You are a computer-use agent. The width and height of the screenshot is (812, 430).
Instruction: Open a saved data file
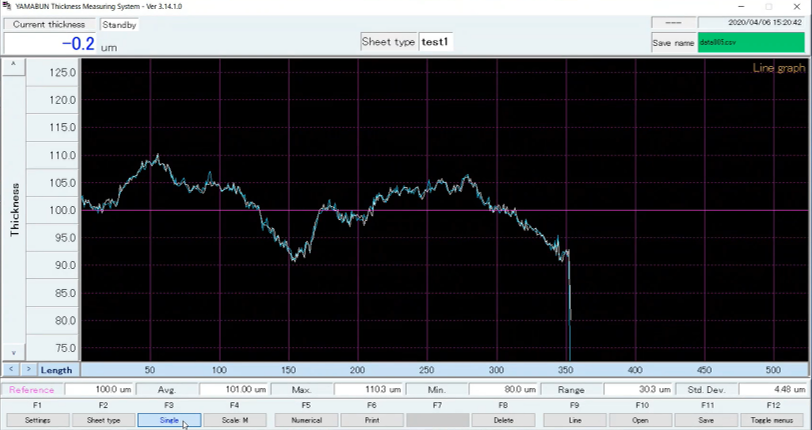pos(641,421)
